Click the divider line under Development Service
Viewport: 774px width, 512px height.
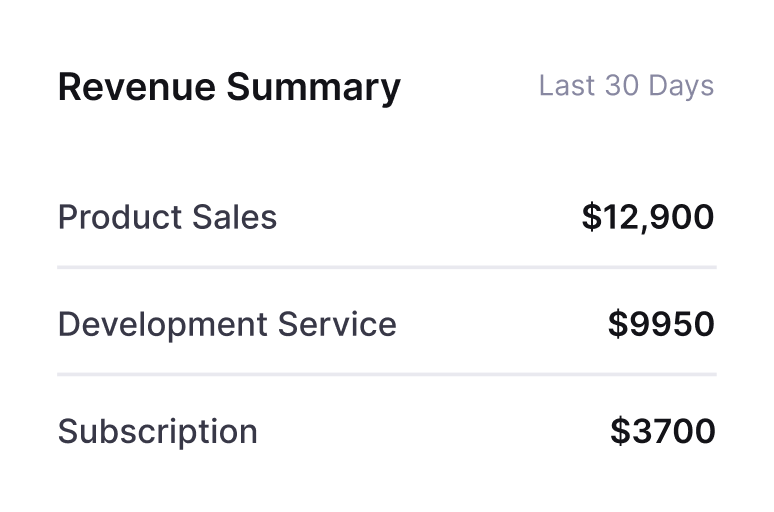pos(387,375)
